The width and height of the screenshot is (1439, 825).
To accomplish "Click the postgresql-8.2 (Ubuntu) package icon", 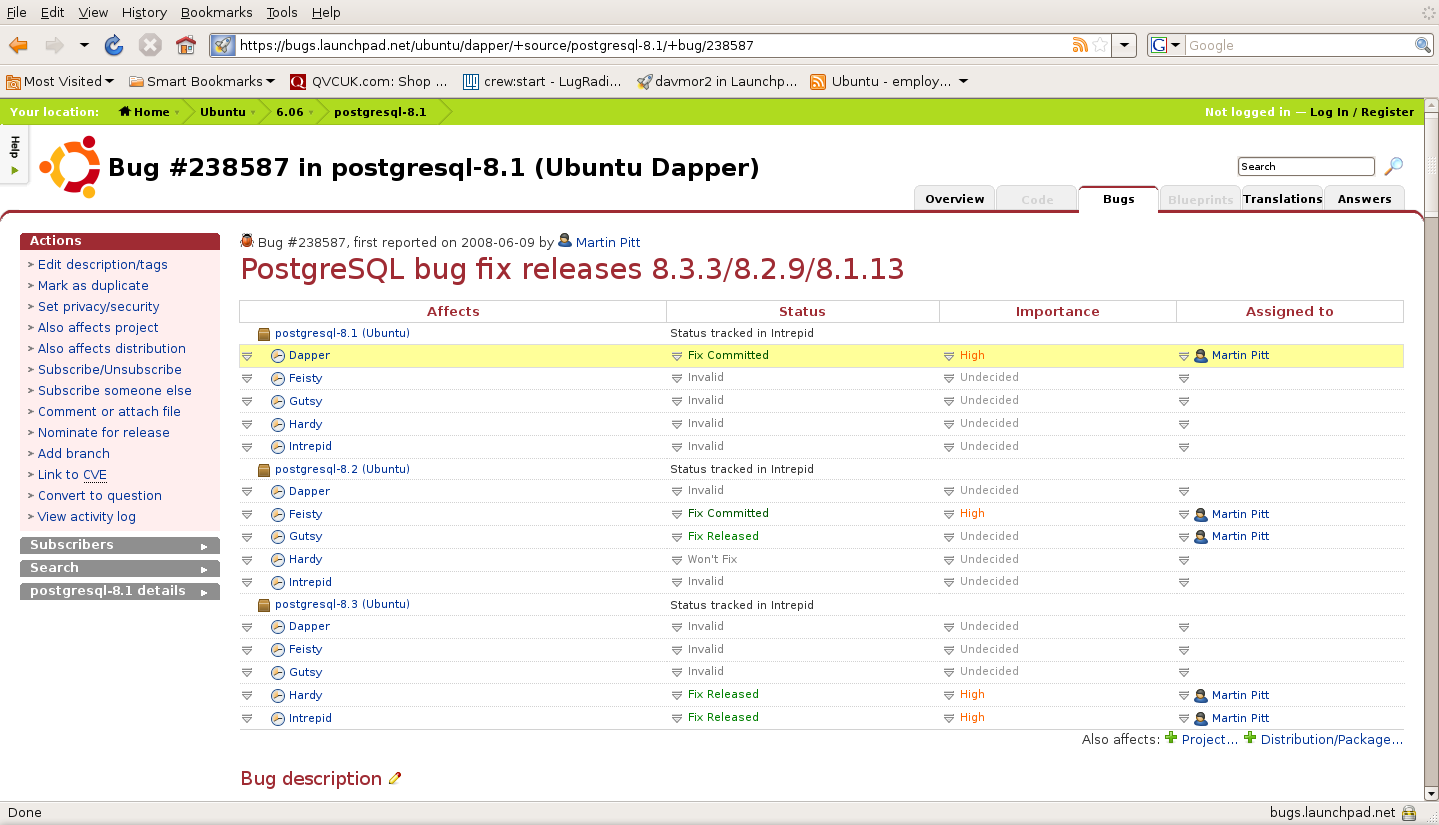I will point(264,469).
